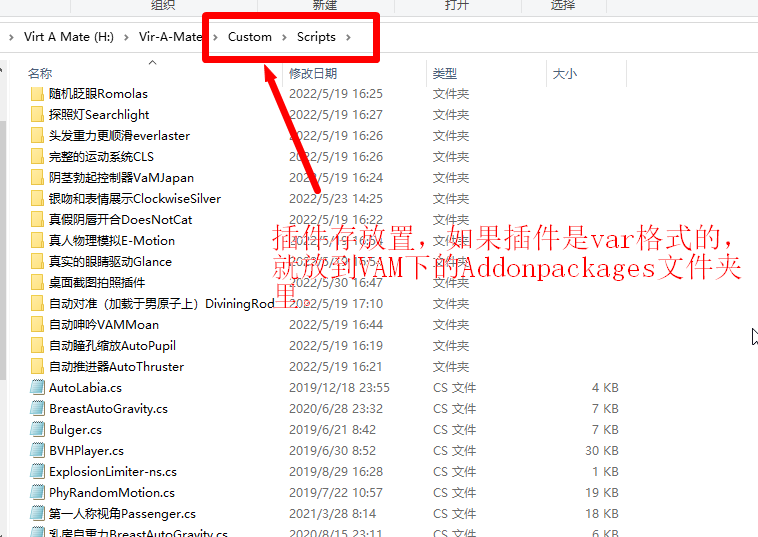The height and width of the screenshot is (537, 758).
Task: Click the BVHPlayer.cs file icon
Action: coord(37,451)
